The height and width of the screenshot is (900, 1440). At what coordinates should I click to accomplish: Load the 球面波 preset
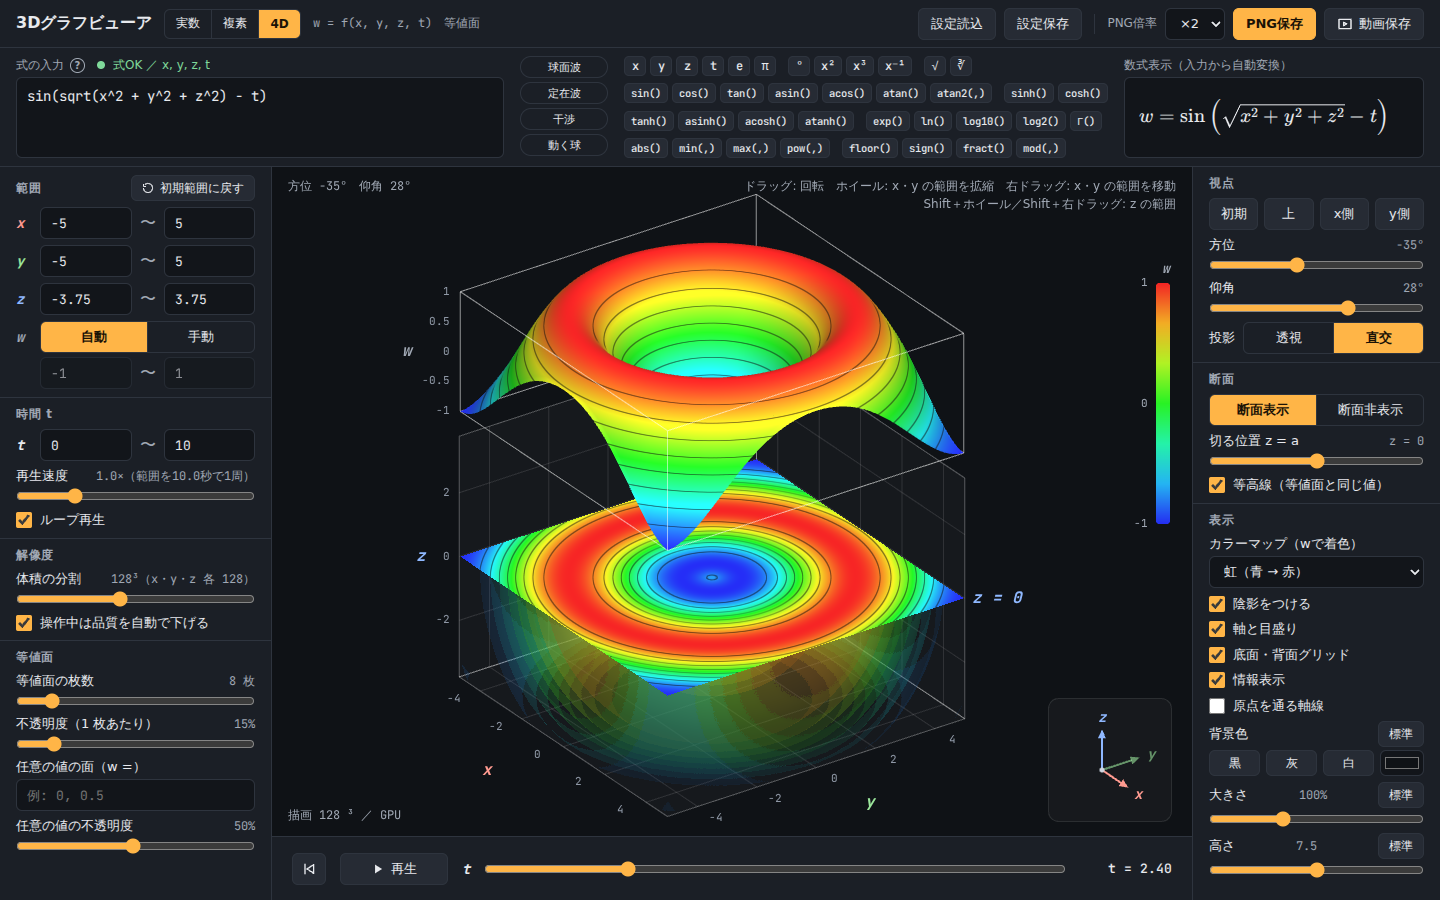(564, 67)
